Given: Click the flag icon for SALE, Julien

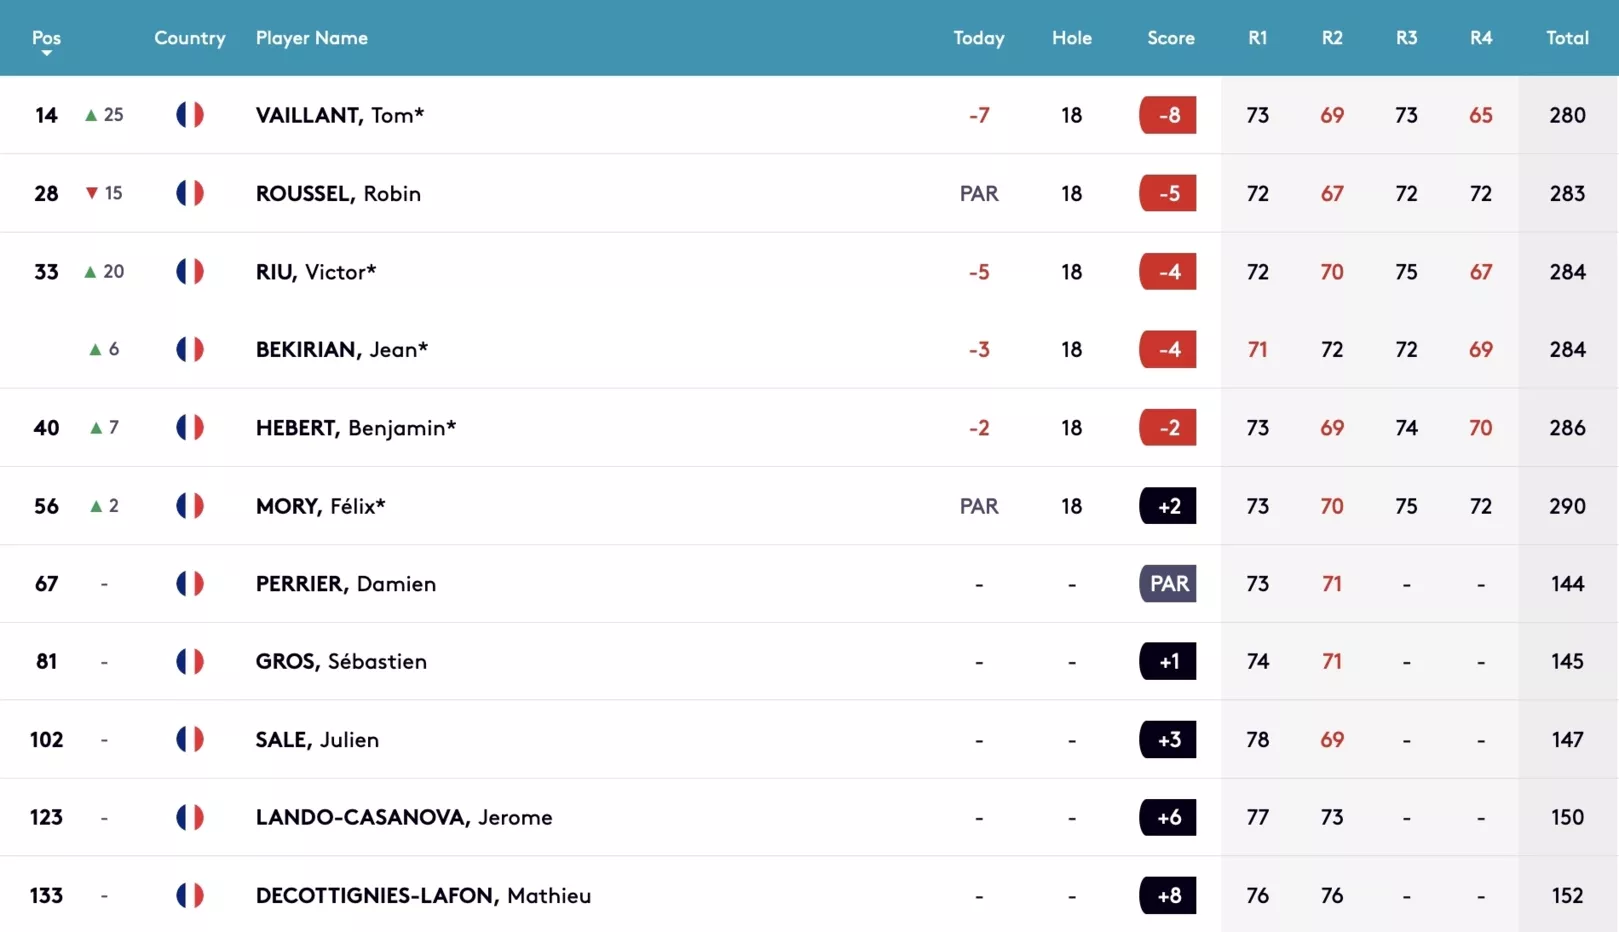Looking at the screenshot, I should [x=190, y=739].
